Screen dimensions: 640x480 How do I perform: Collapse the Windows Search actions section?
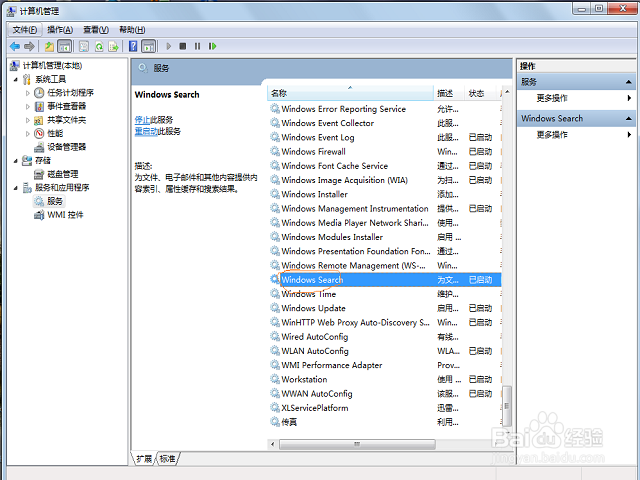[x=629, y=118]
